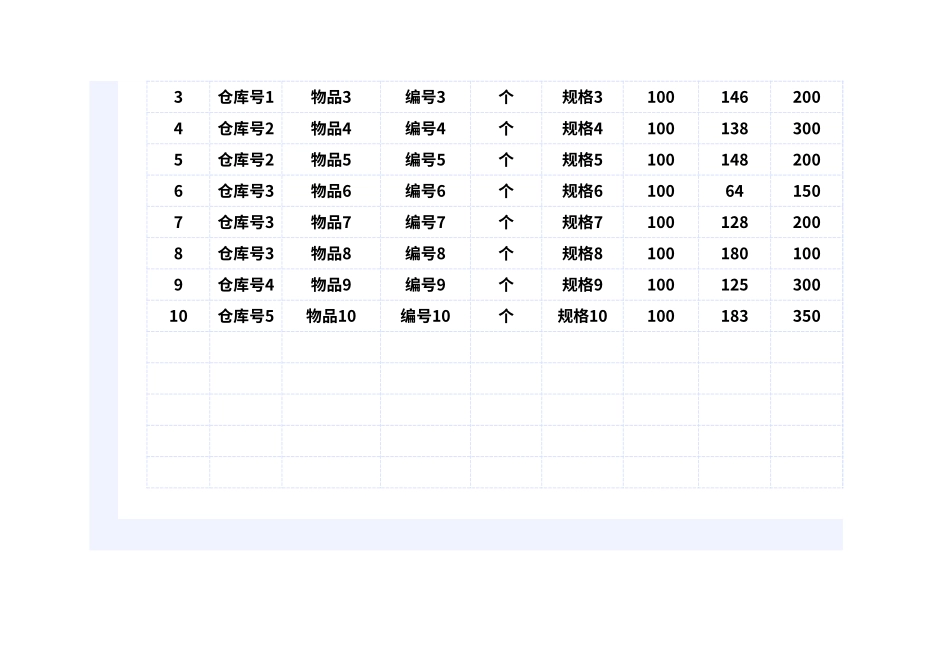Click the 物品10 cell

point(331,316)
